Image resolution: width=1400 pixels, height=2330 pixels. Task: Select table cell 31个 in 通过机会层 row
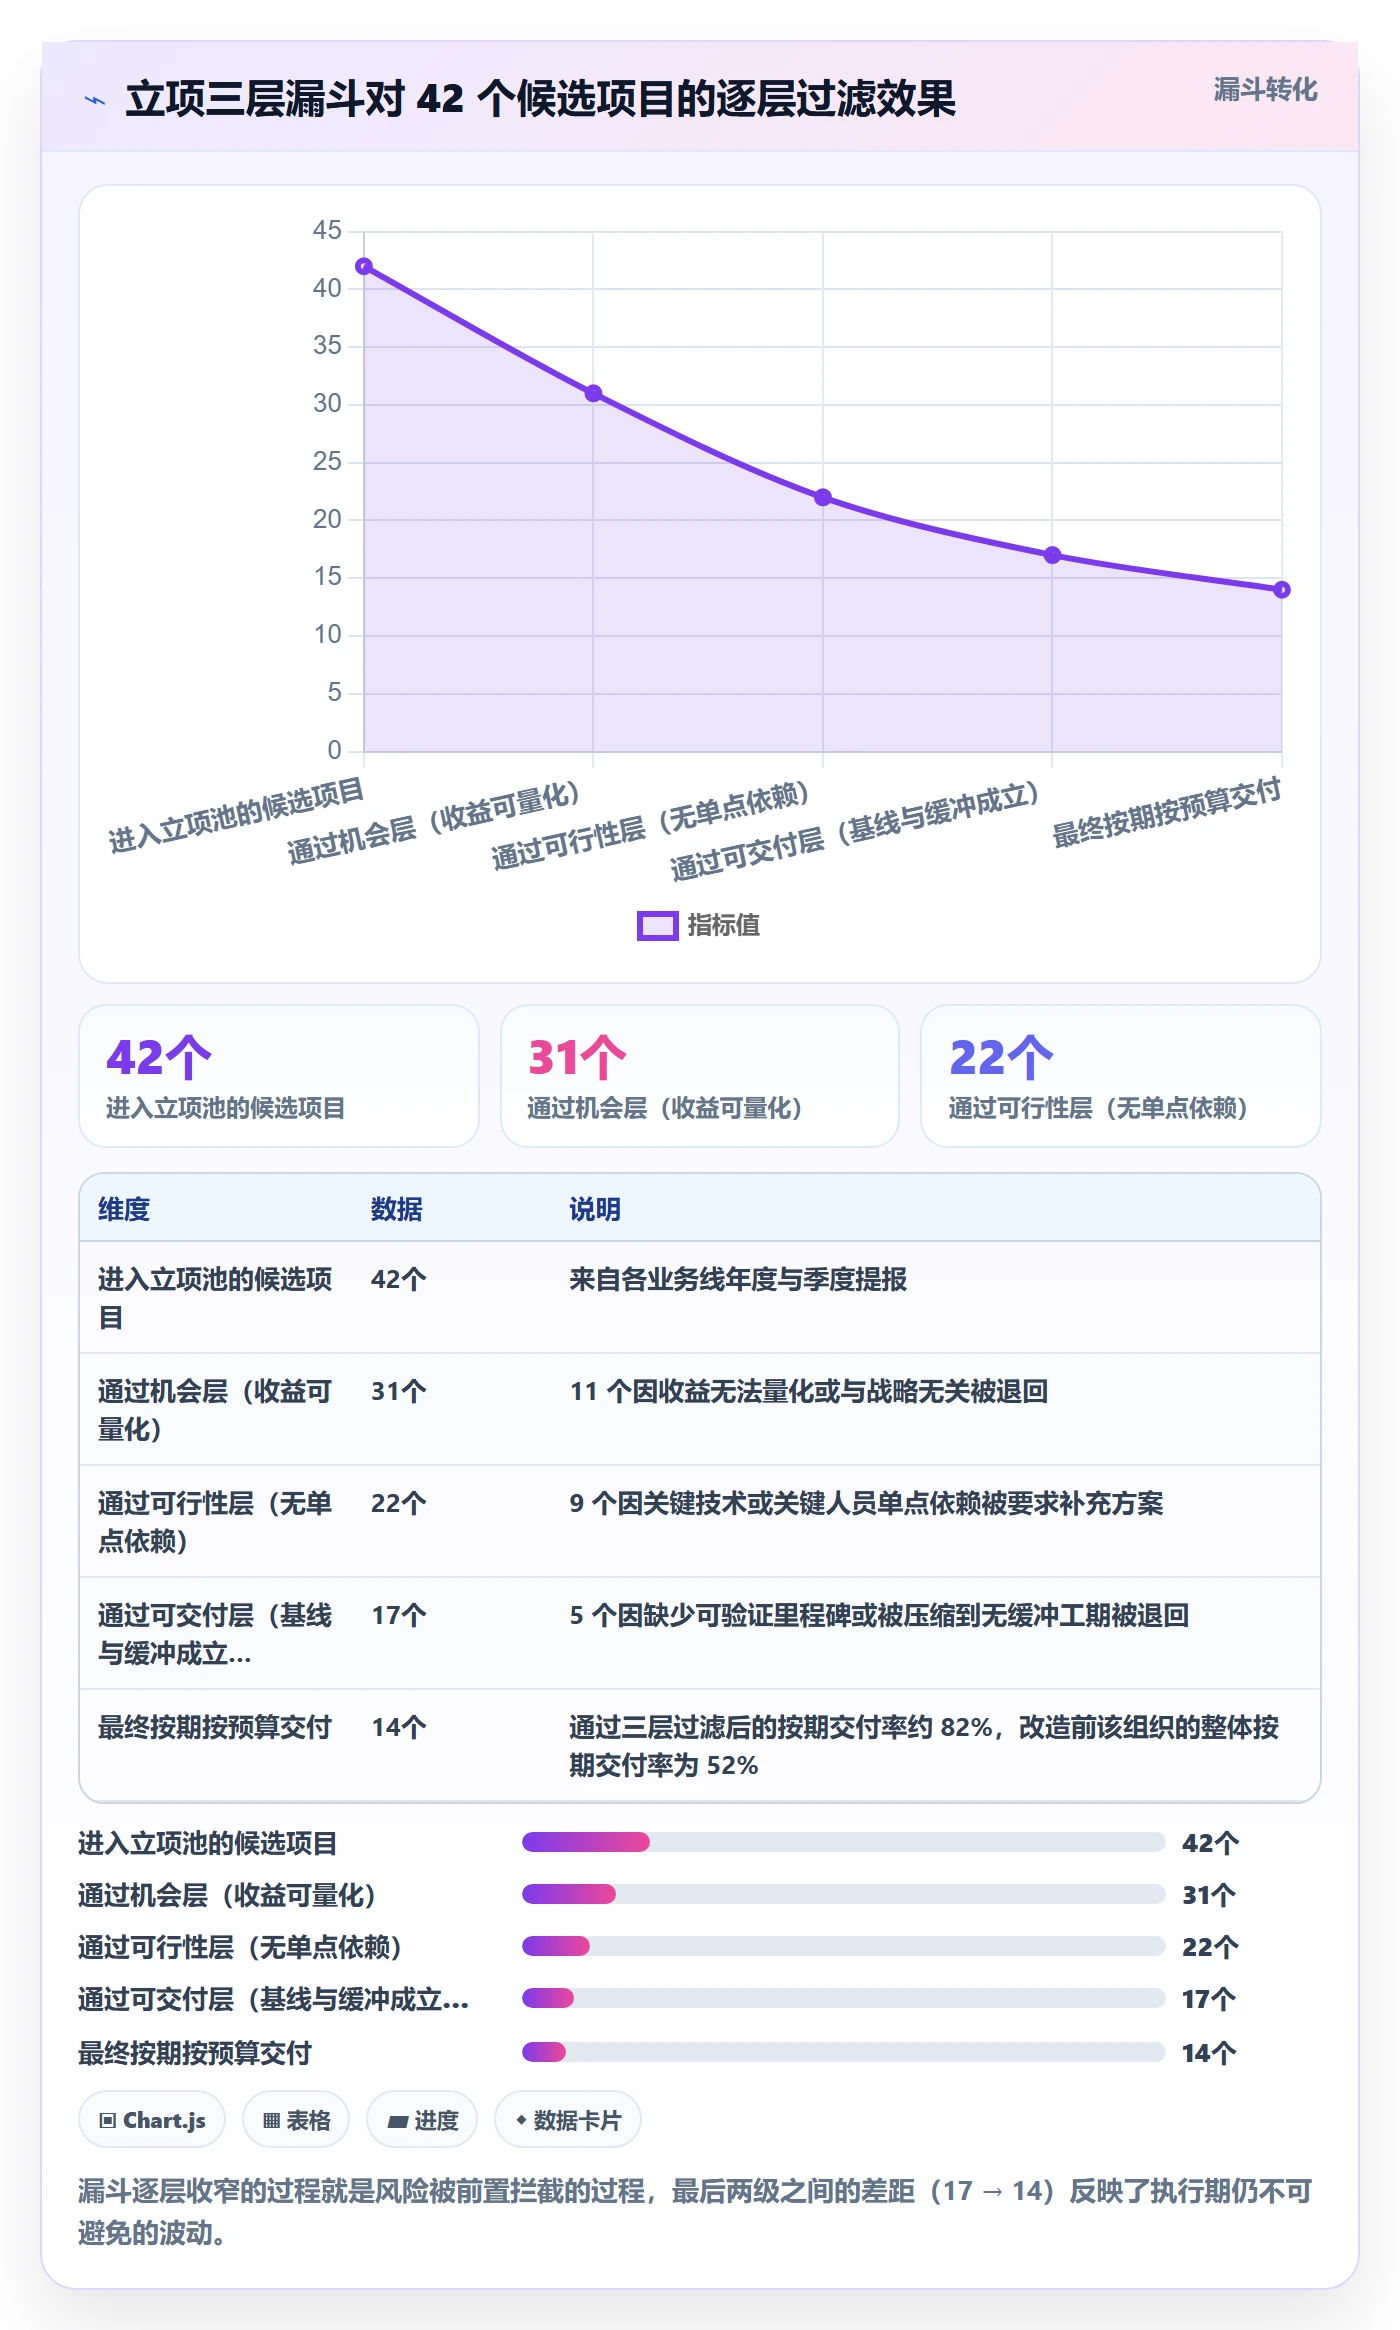point(399,1391)
